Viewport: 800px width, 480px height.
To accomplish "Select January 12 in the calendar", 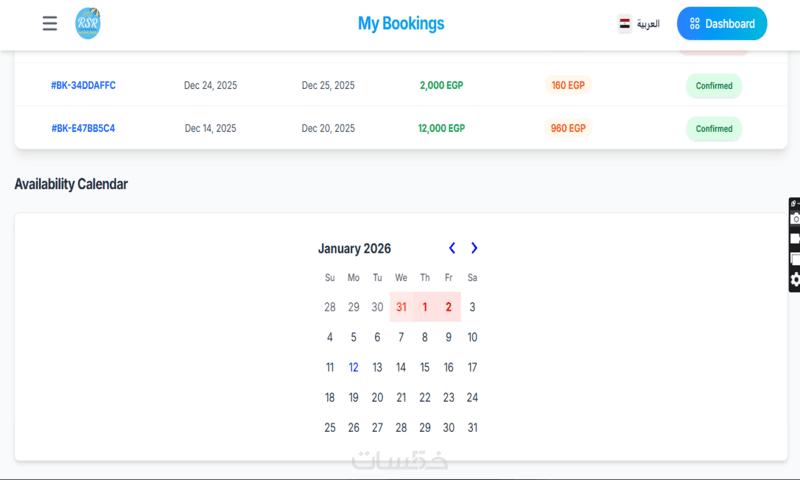I will [353, 368].
